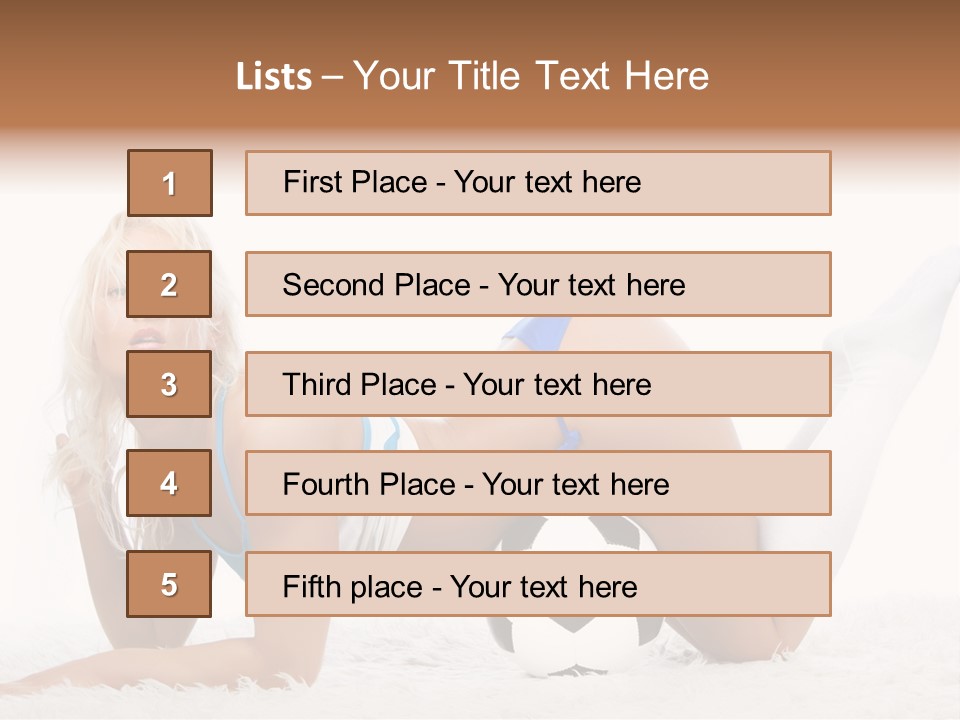
Task: Click the white fluffy carpet at slide bottom
Action: click(x=300, y=690)
